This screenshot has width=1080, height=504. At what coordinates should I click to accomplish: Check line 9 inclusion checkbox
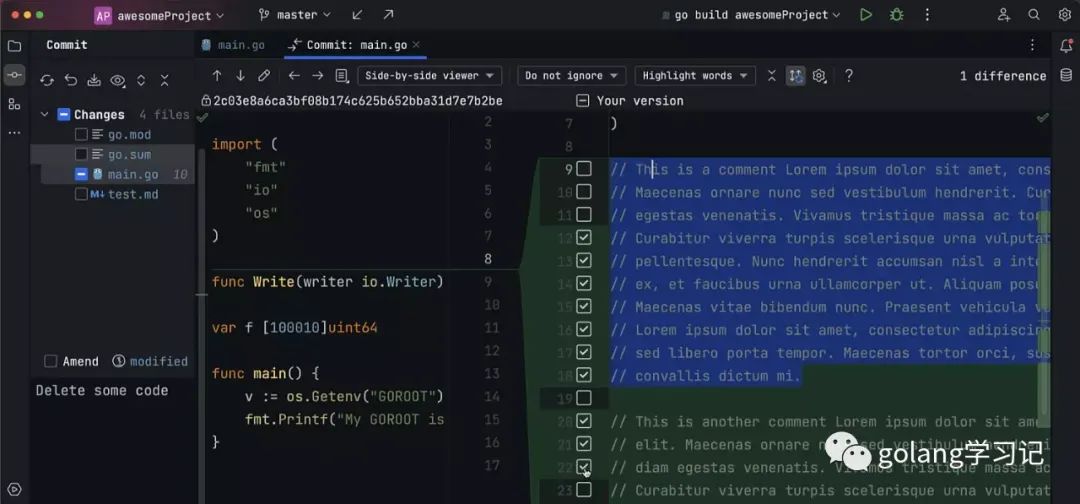coord(584,169)
